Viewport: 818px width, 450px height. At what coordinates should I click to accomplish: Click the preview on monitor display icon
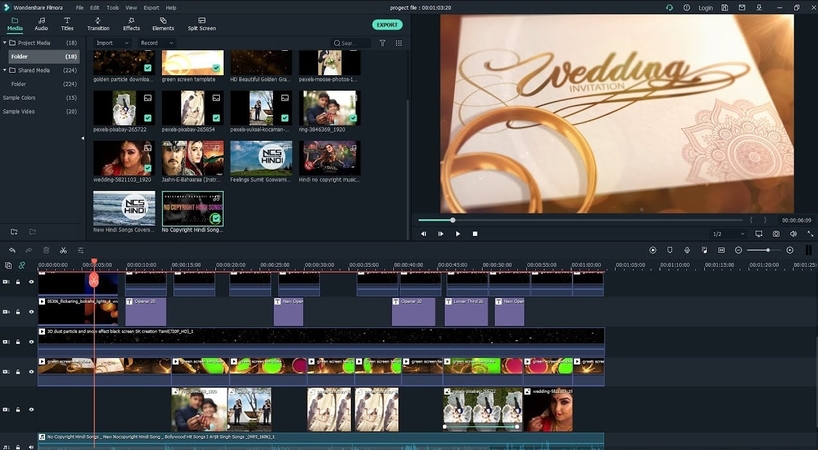tap(759, 234)
